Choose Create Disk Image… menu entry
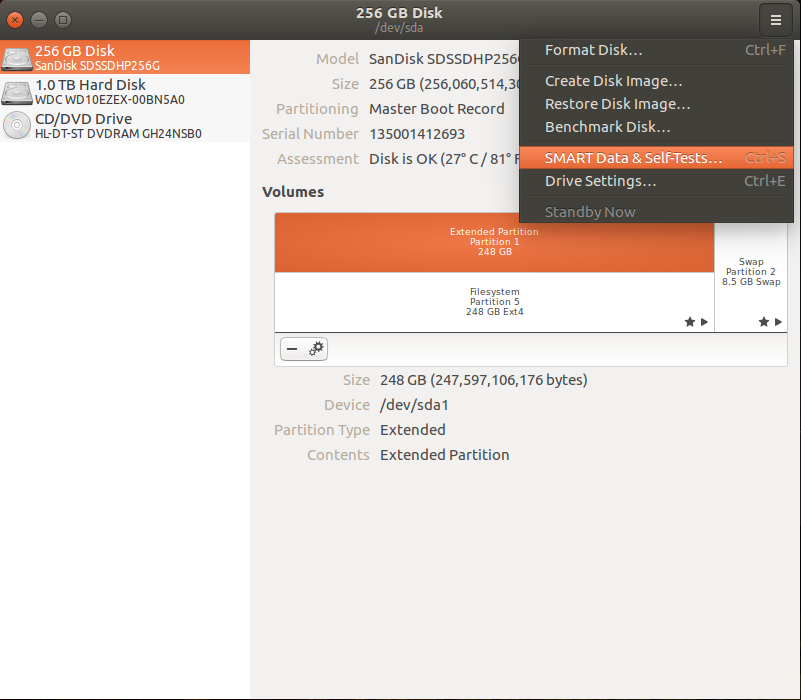 (x=656, y=81)
